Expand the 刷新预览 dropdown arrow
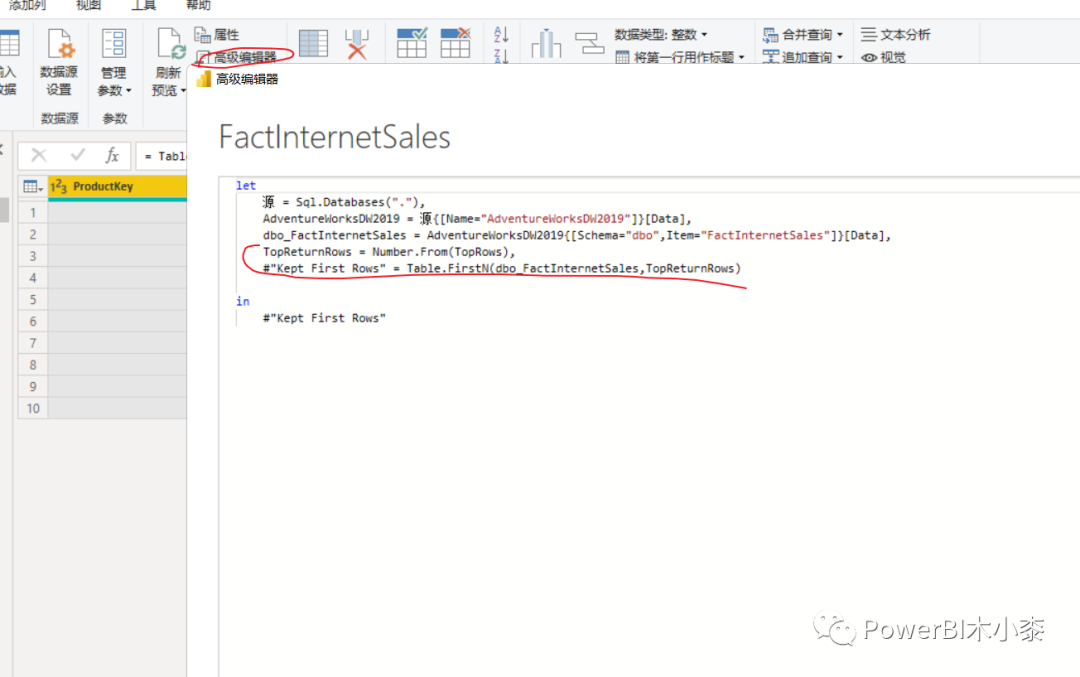The width and height of the screenshot is (1080, 677). click(x=183, y=91)
